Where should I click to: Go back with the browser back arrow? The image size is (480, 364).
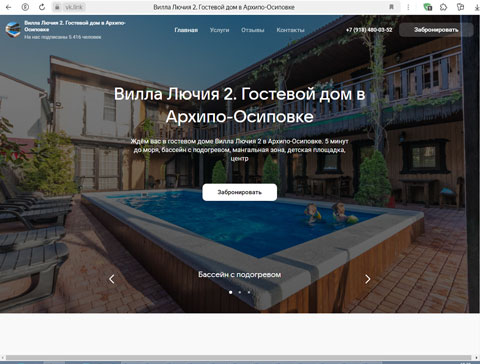pyautogui.click(x=8, y=7)
